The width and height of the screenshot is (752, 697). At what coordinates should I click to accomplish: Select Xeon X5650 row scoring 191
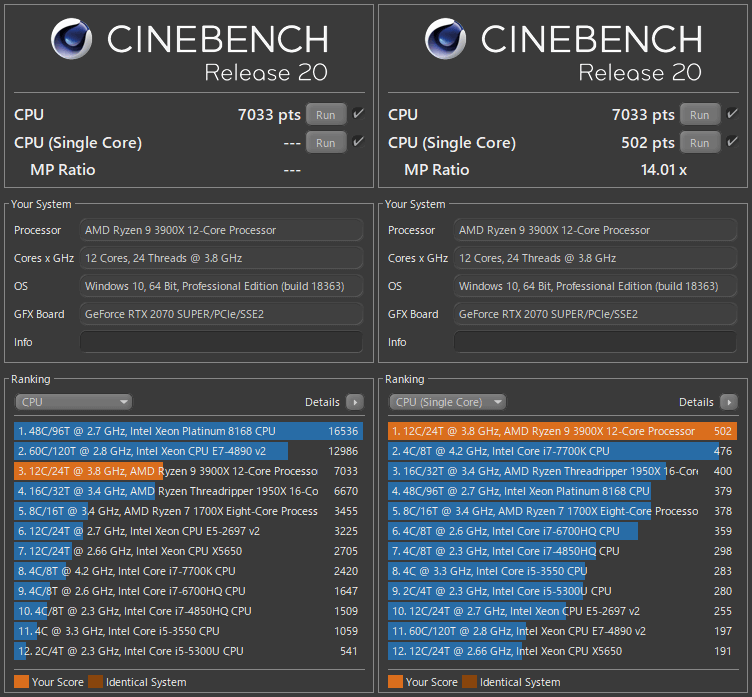click(x=563, y=651)
